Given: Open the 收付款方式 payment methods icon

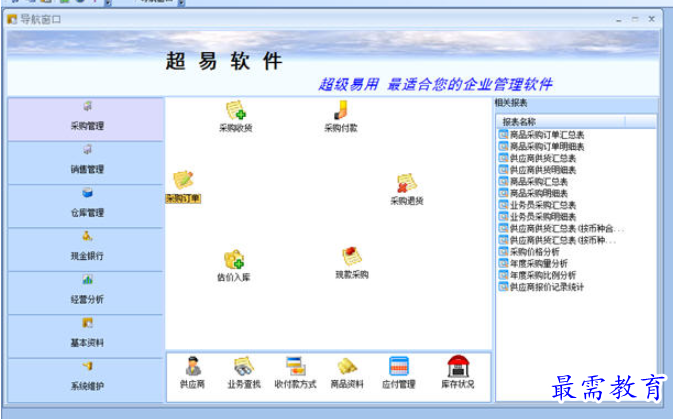Looking at the screenshot, I should point(295,373).
